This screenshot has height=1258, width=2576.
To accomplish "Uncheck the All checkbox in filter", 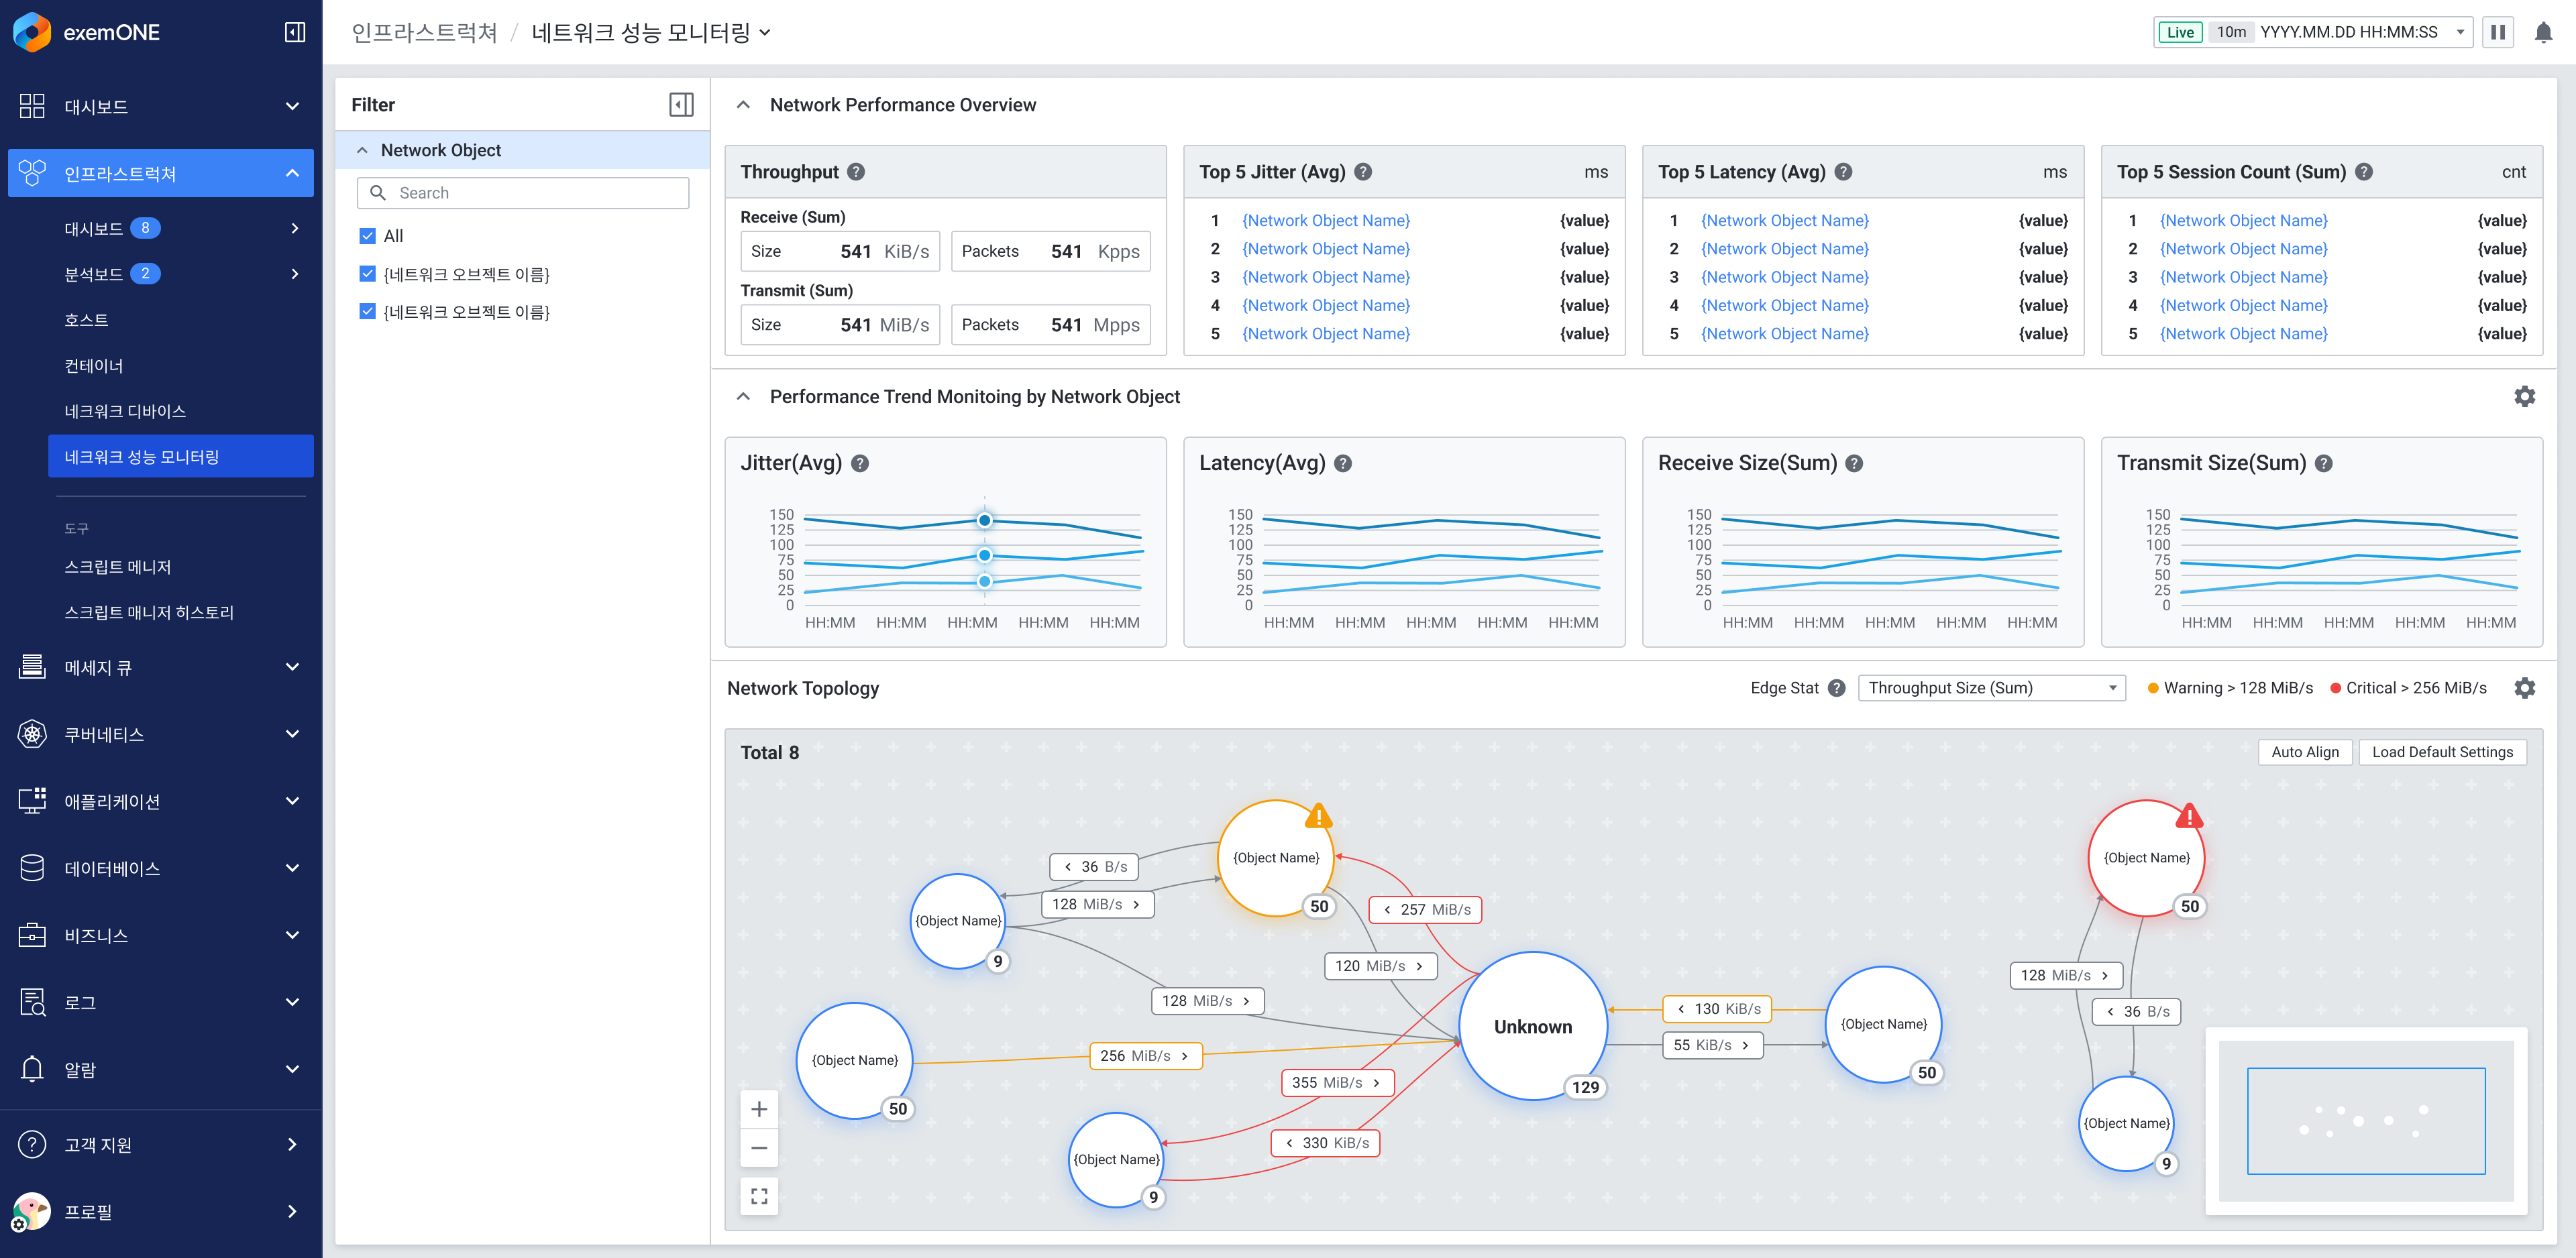I will 367,236.
